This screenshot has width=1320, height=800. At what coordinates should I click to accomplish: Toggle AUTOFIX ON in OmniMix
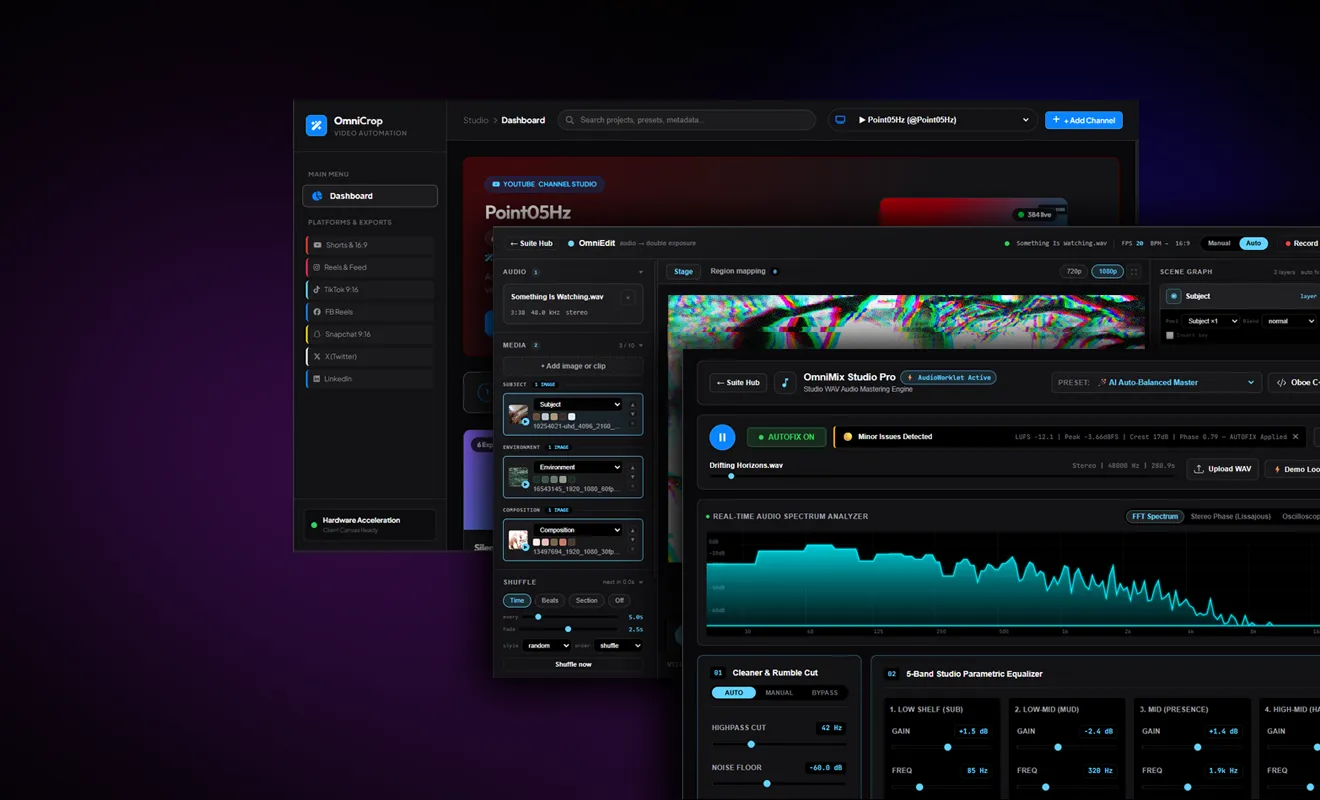pos(786,437)
